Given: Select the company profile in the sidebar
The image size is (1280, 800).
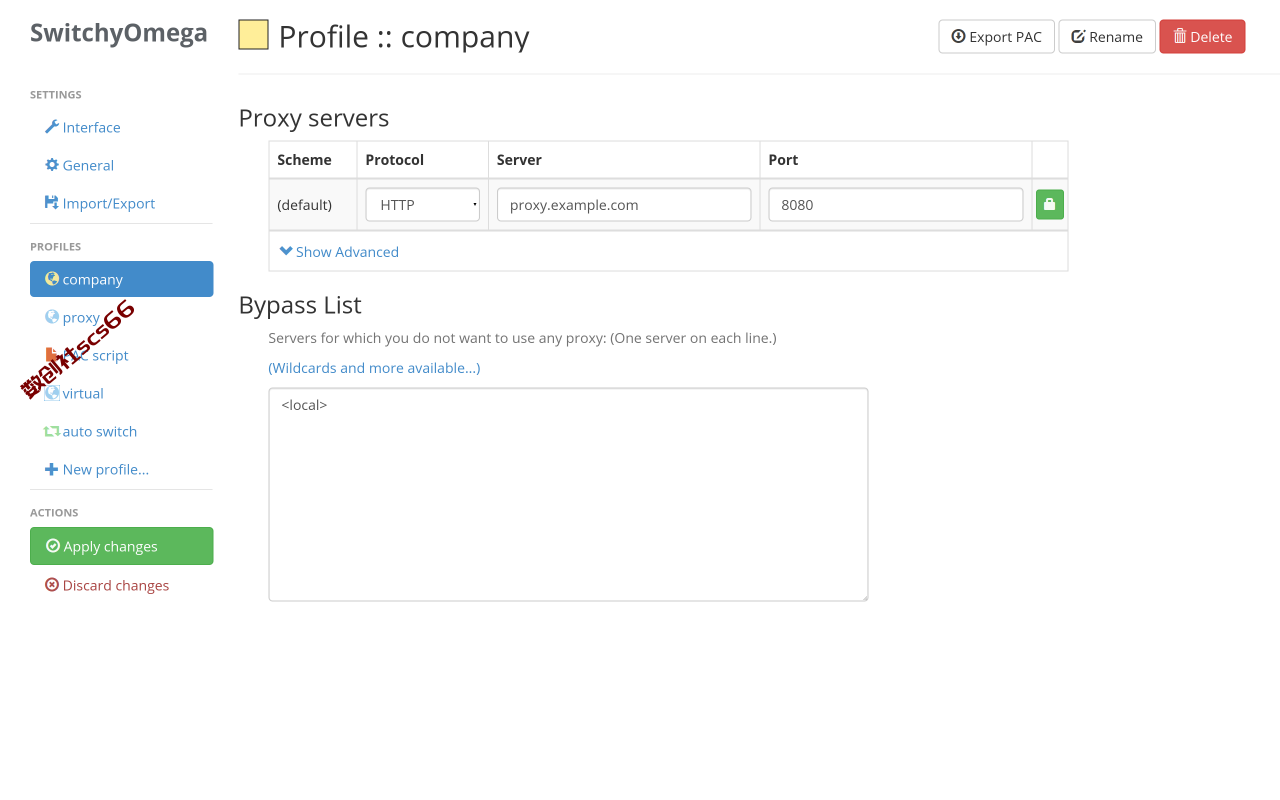Looking at the screenshot, I should tap(121, 279).
